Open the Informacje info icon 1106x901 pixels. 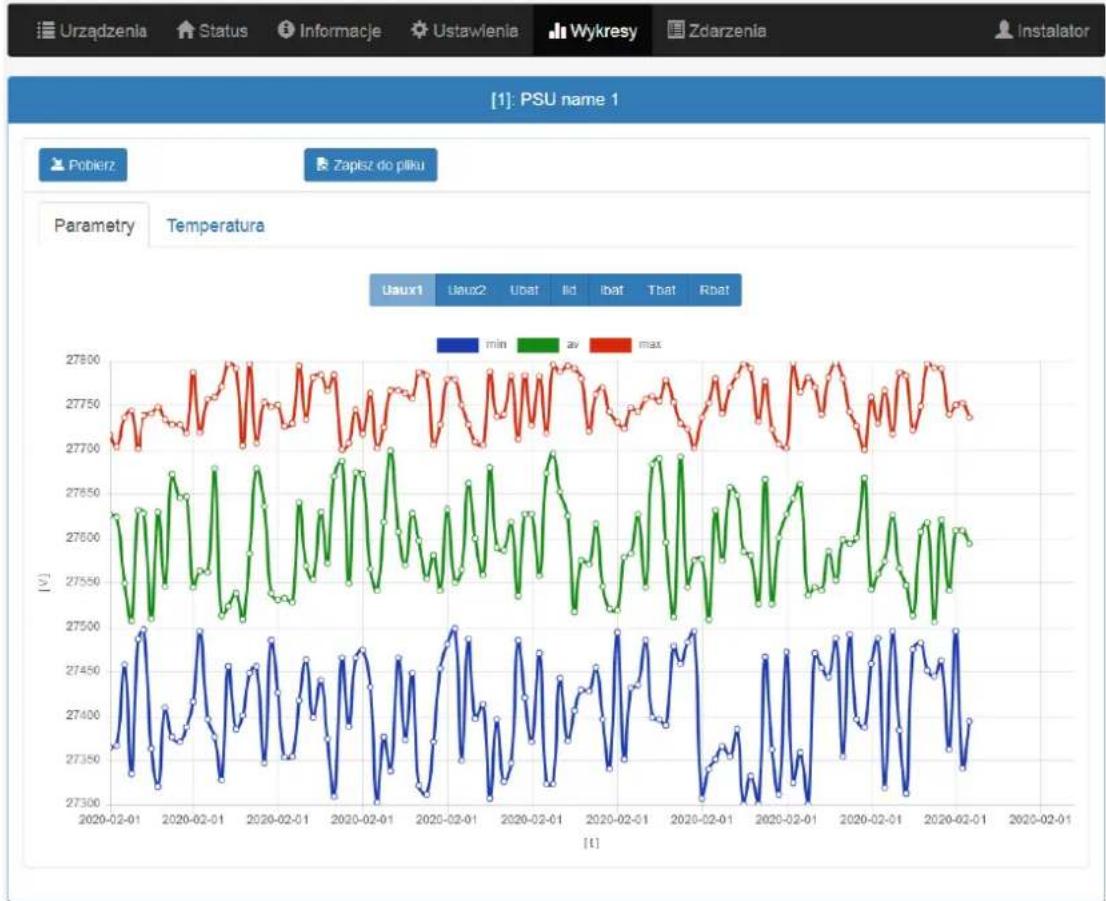tap(286, 30)
